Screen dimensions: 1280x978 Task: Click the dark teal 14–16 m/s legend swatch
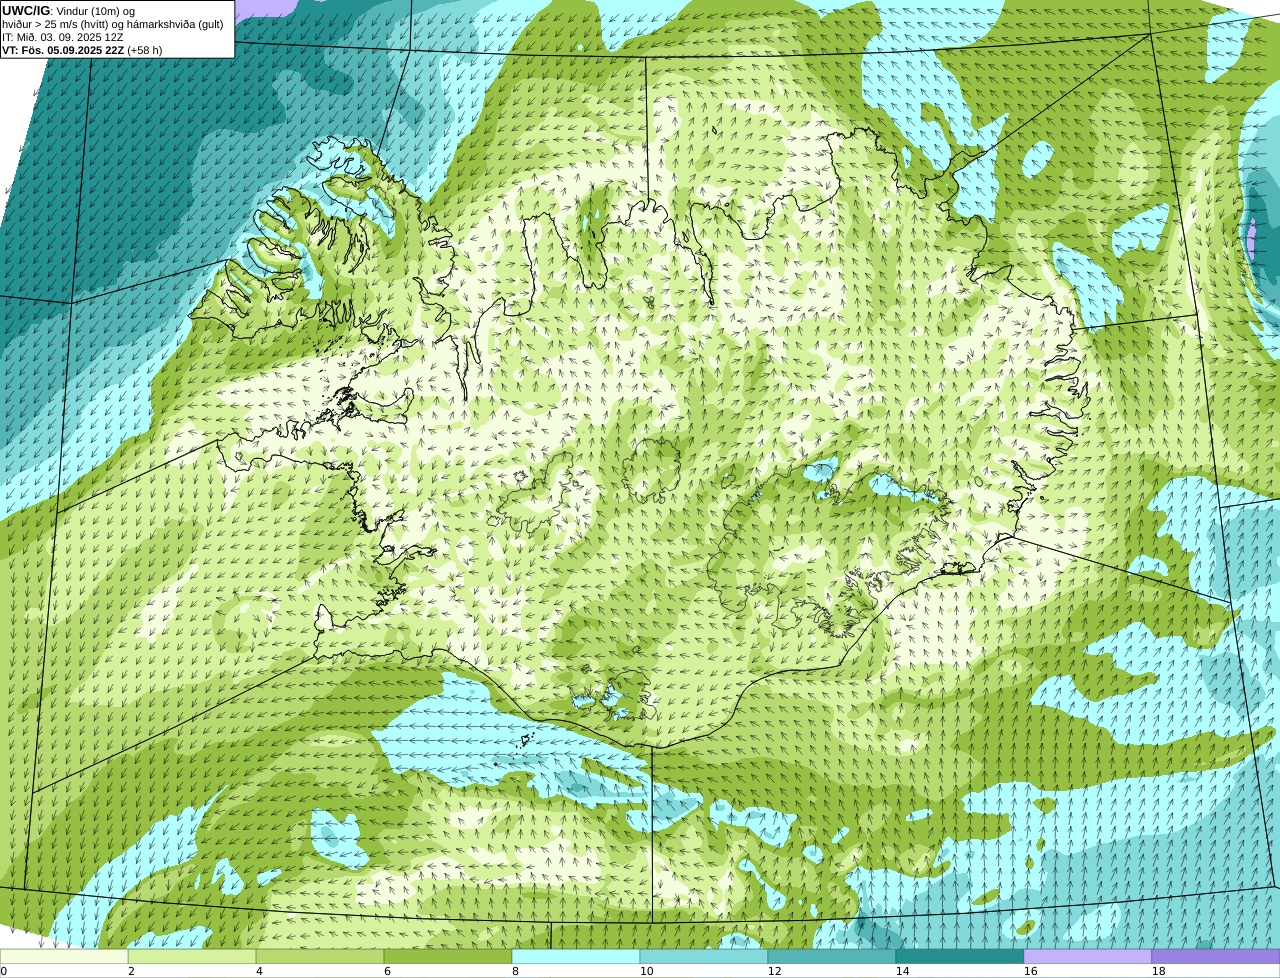pos(960,956)
